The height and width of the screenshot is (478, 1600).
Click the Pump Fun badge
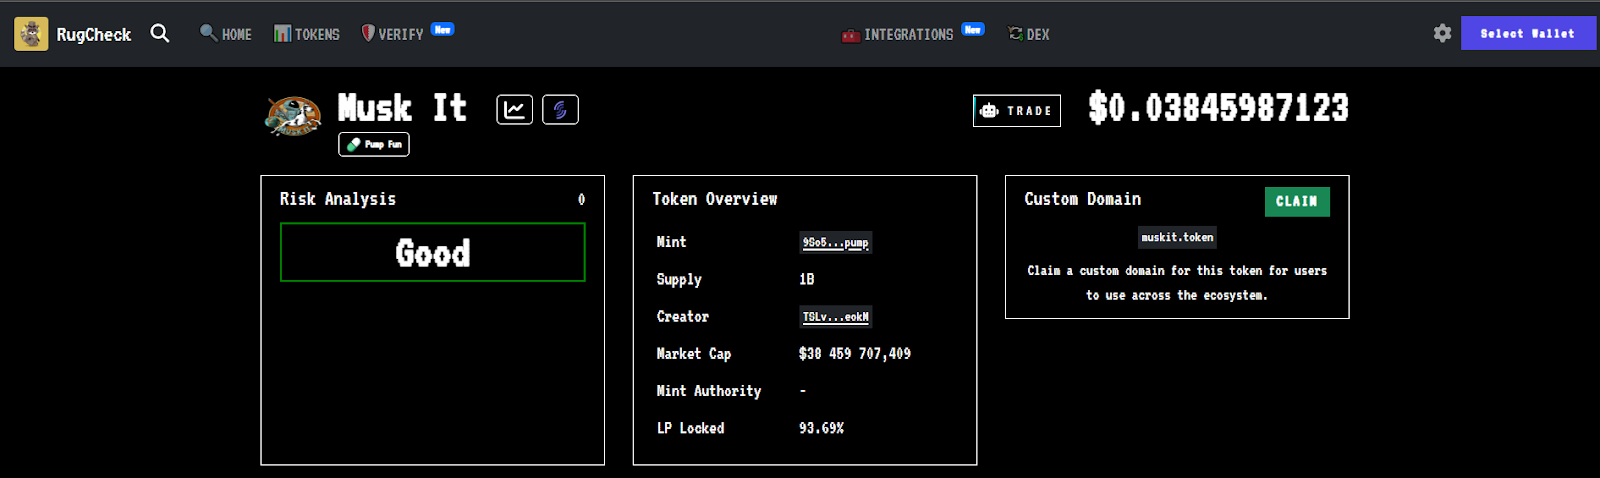coord(374,144)
